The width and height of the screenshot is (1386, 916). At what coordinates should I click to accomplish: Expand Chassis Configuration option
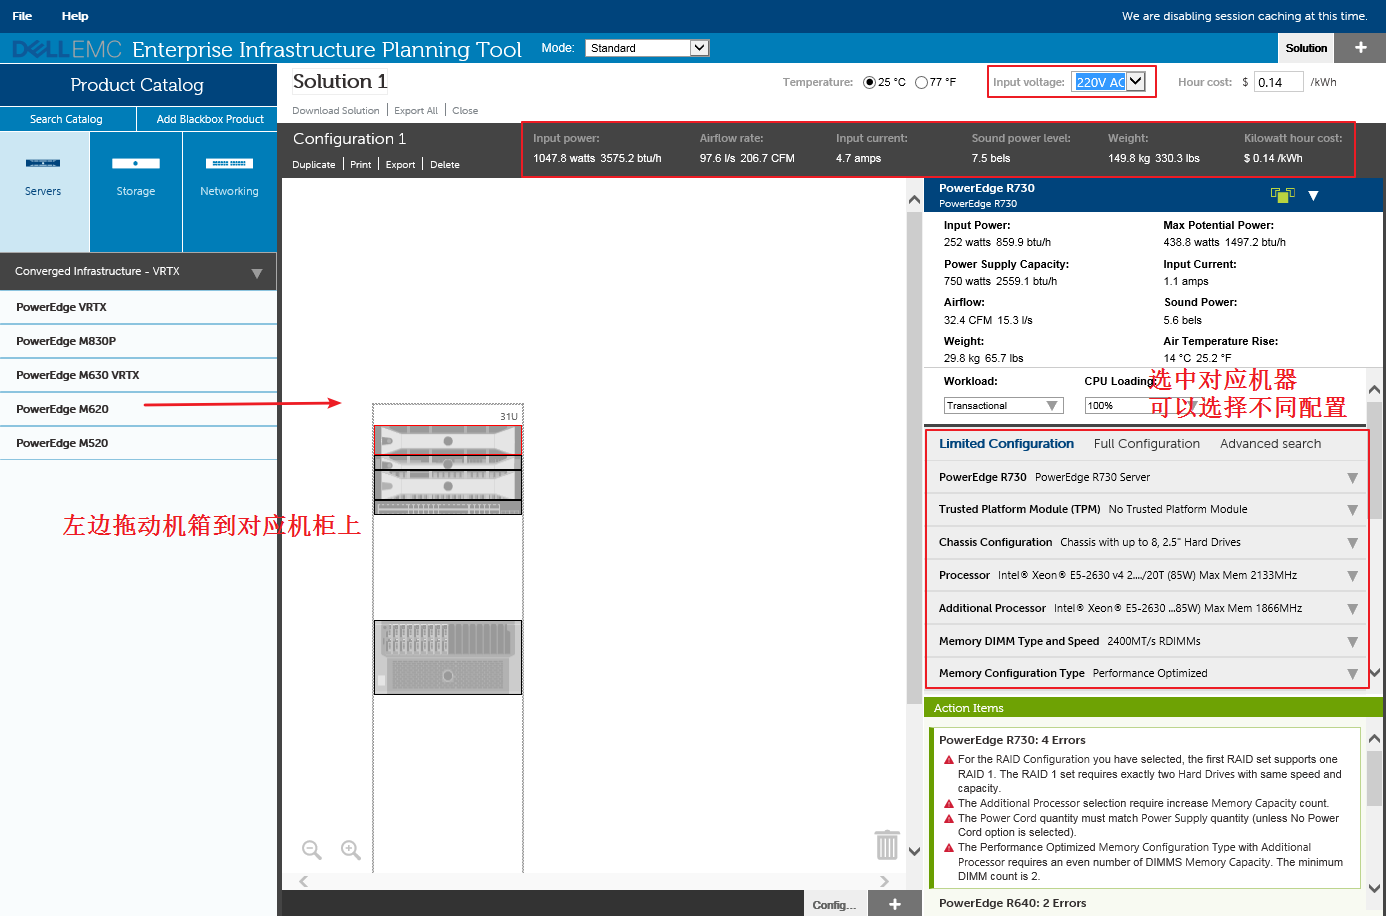(x=1146, y=542)
